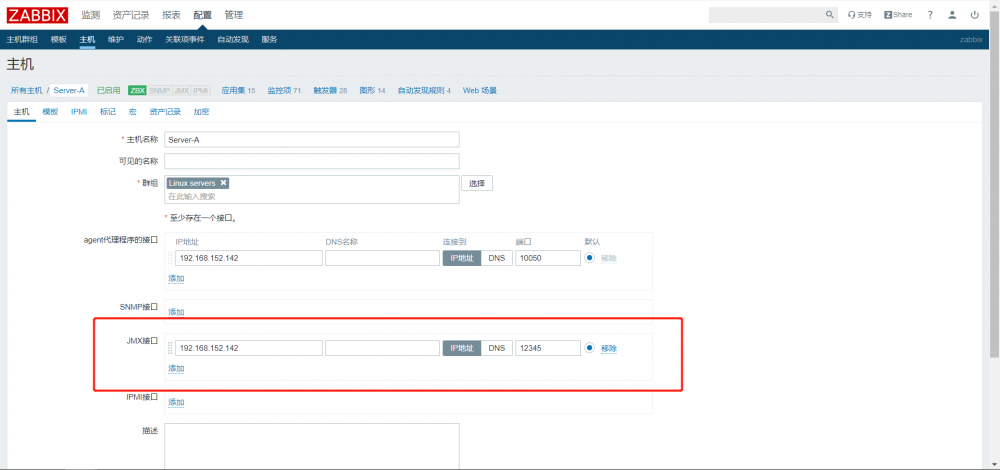Open Web 场景 link
This screenshot has height=470, width=1000.
coord(480,91)
